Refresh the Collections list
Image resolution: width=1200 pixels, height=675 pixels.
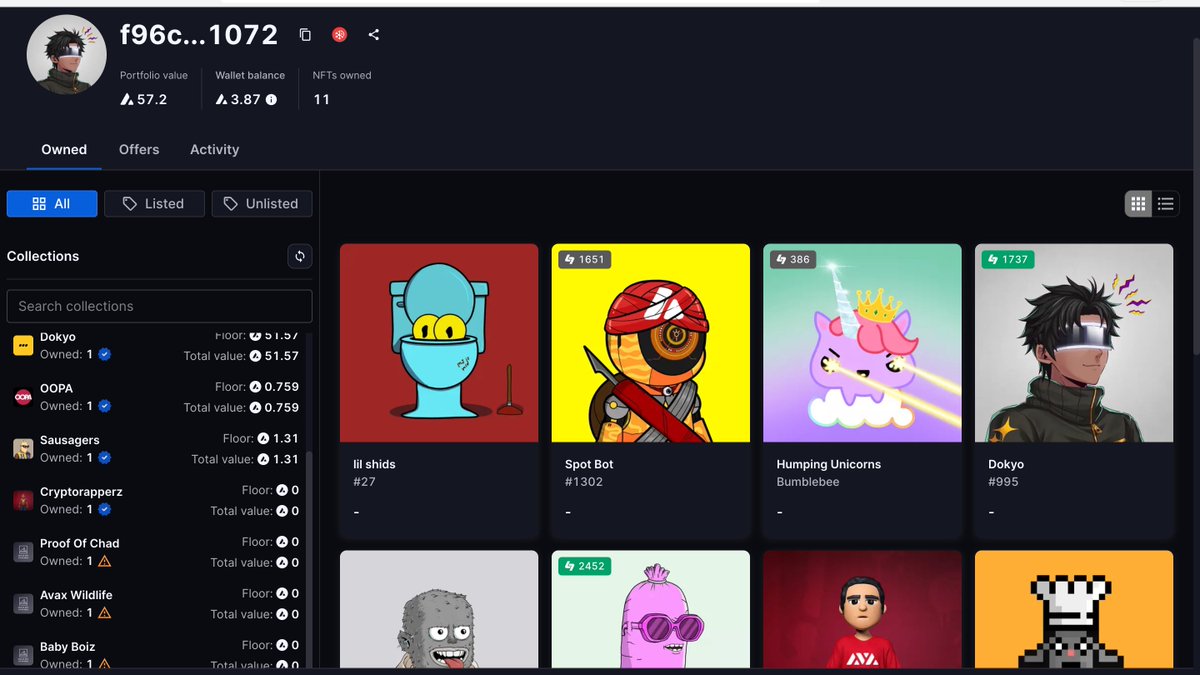point(300,257)
